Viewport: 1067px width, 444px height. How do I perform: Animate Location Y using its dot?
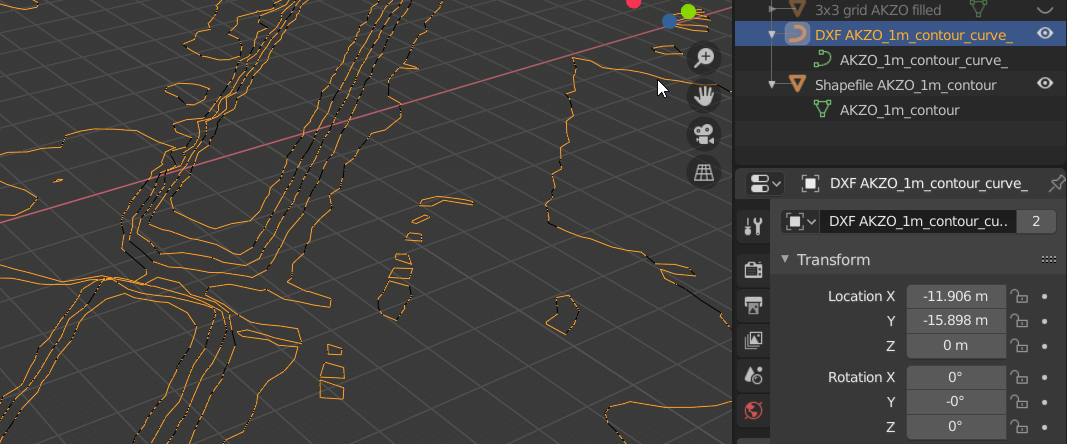click(x=1045, y=321)
